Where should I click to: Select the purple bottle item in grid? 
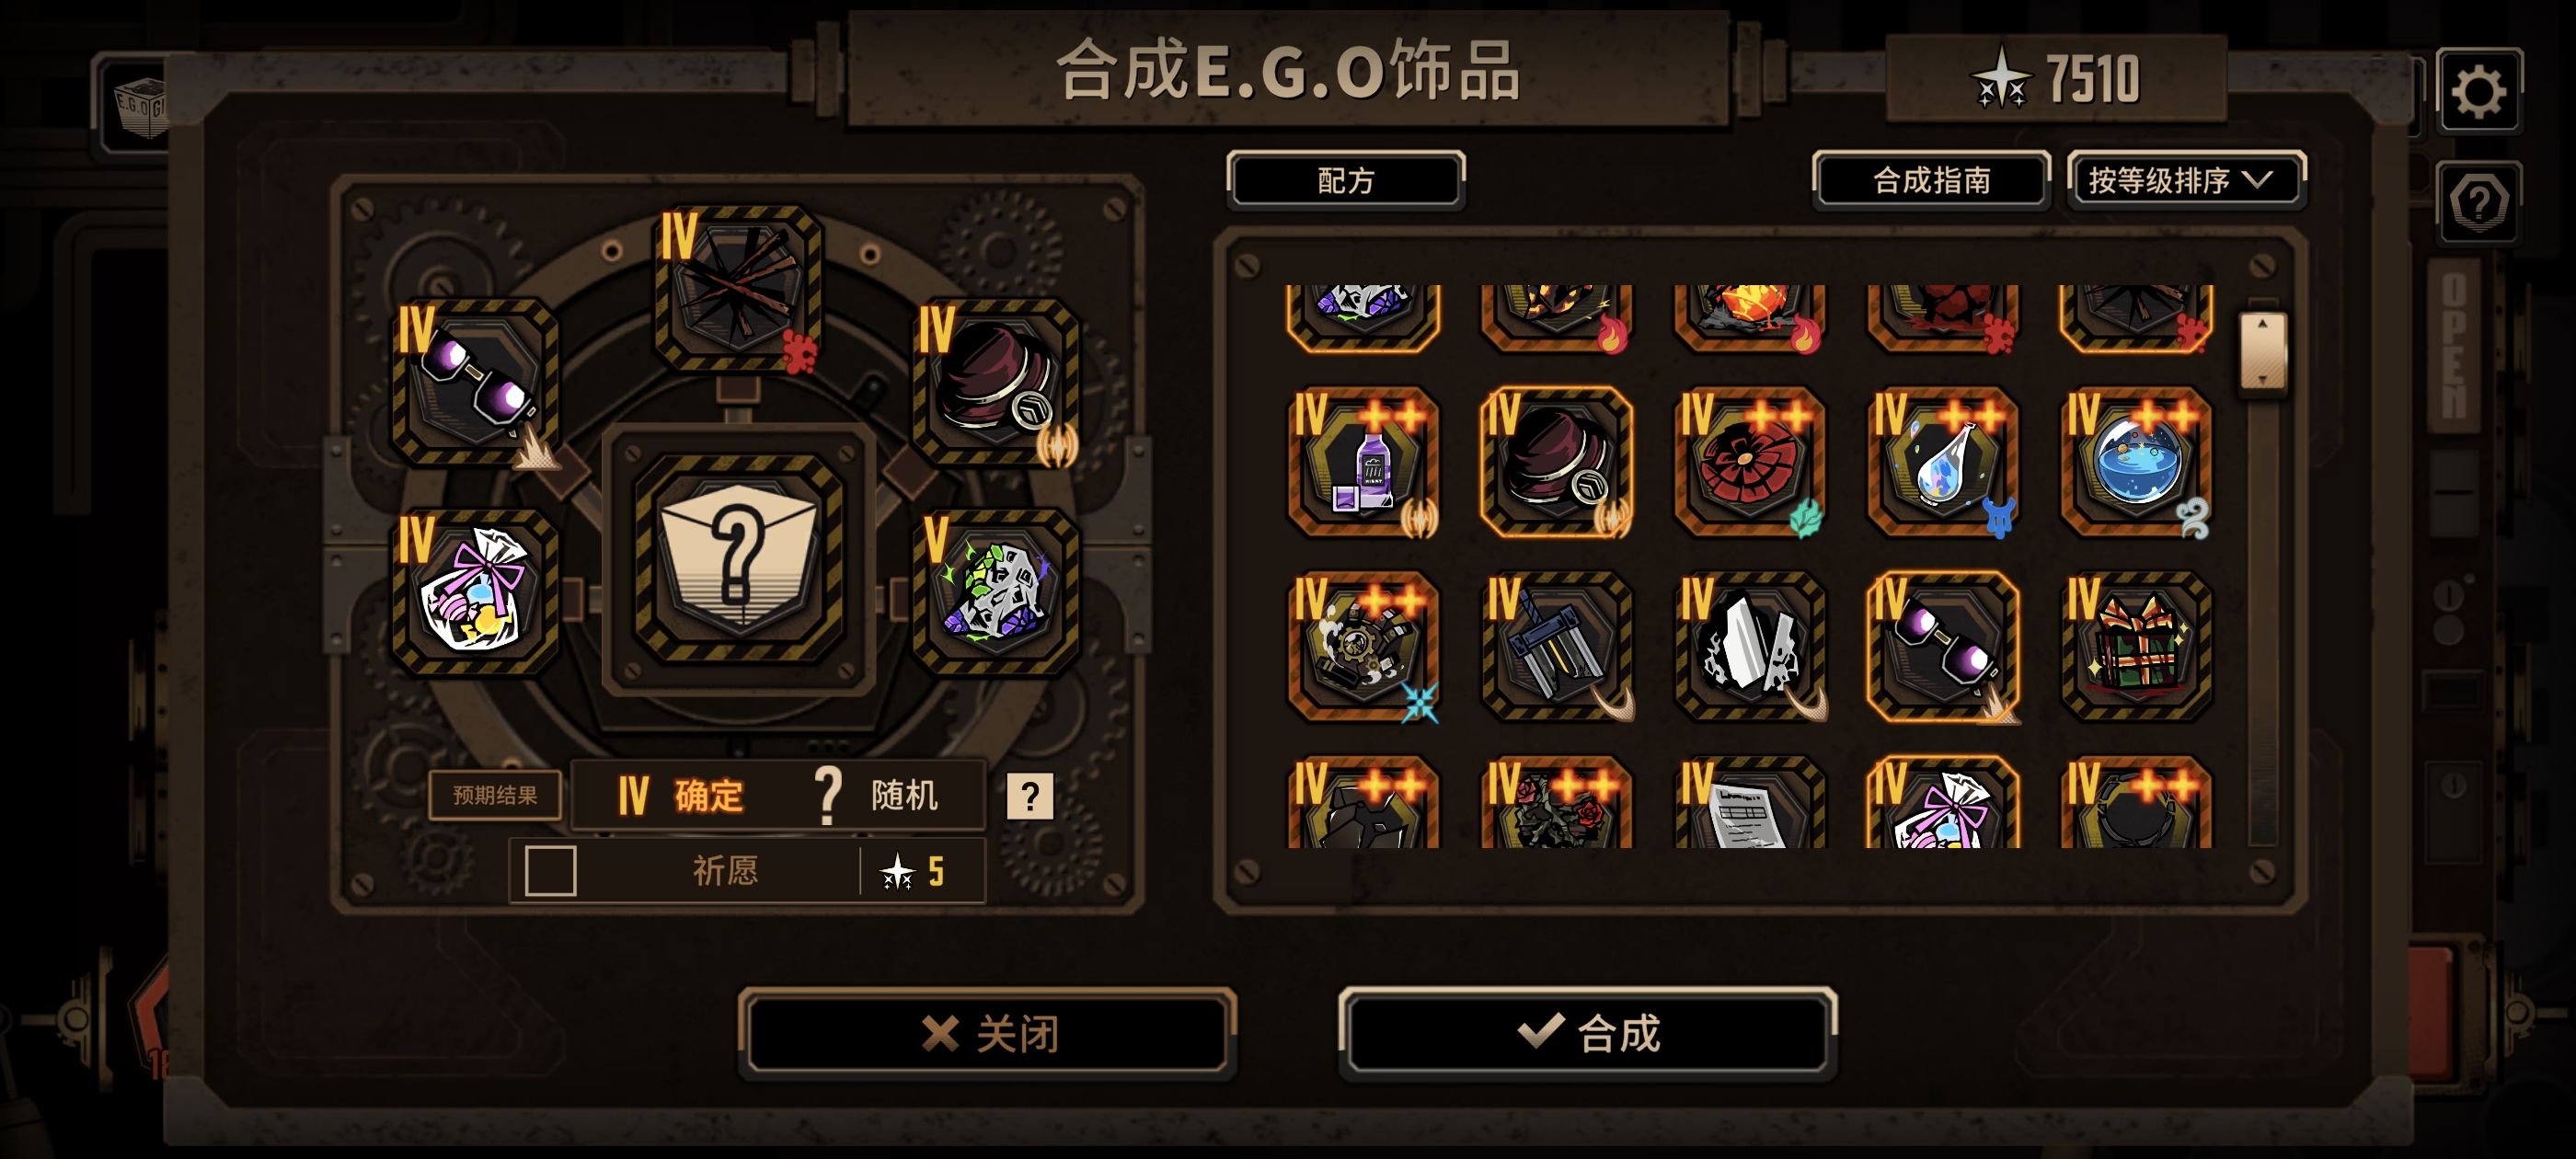point(1363,462)
